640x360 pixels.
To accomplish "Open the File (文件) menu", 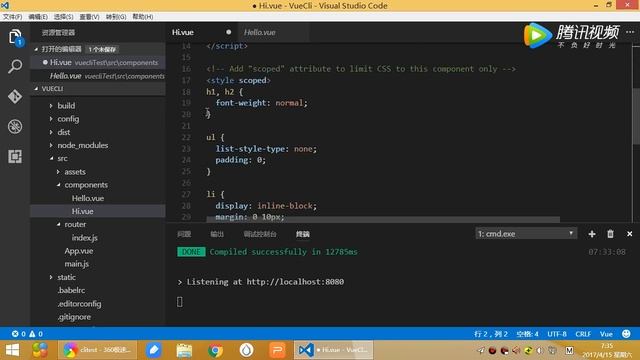I will (12, 17).
